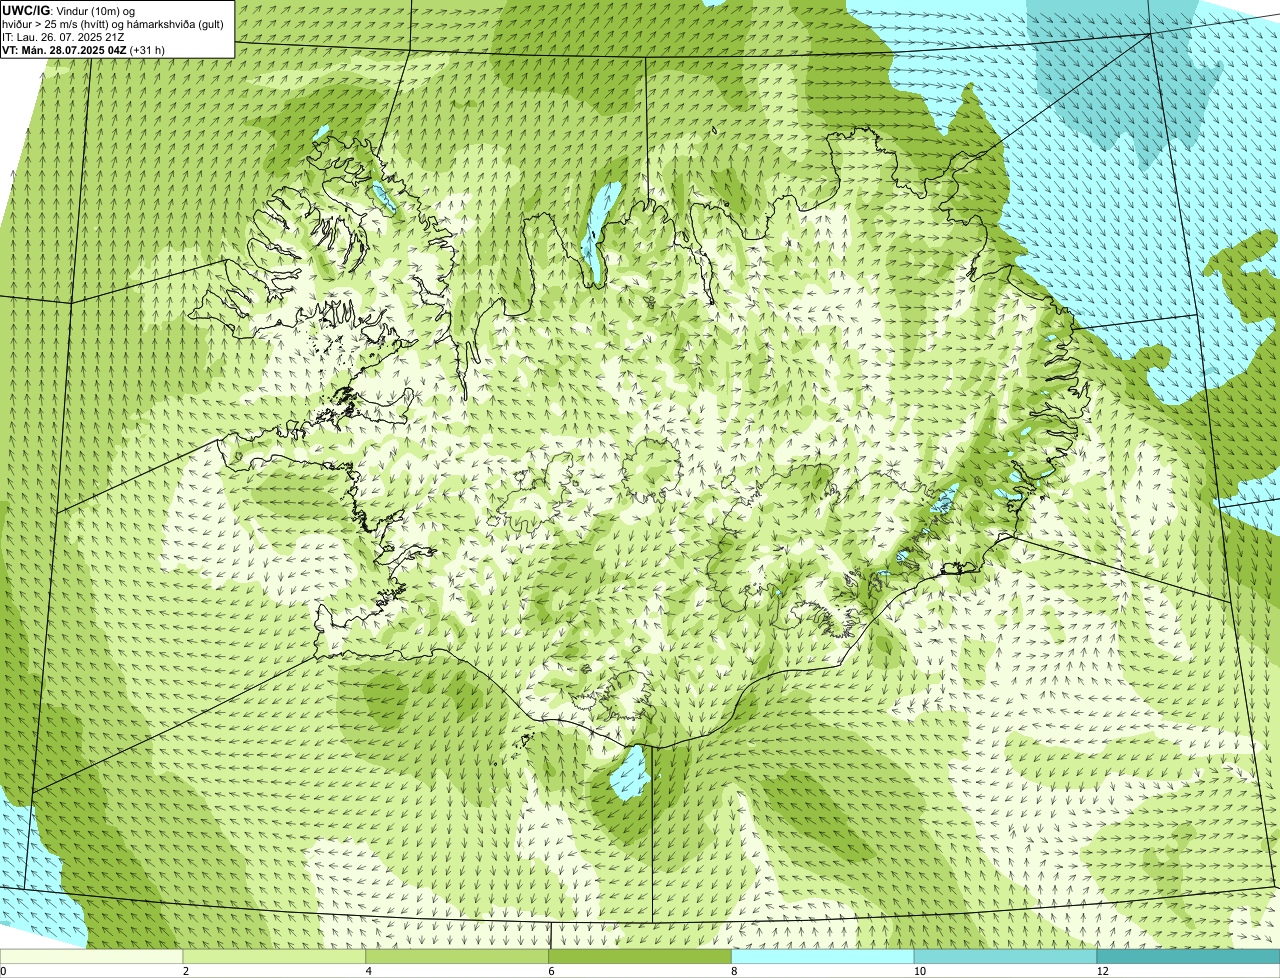The height and width of the screenshot is (978, 1280).
Task: Click the legend scale label '8'
Action: [x=734, y=971]
